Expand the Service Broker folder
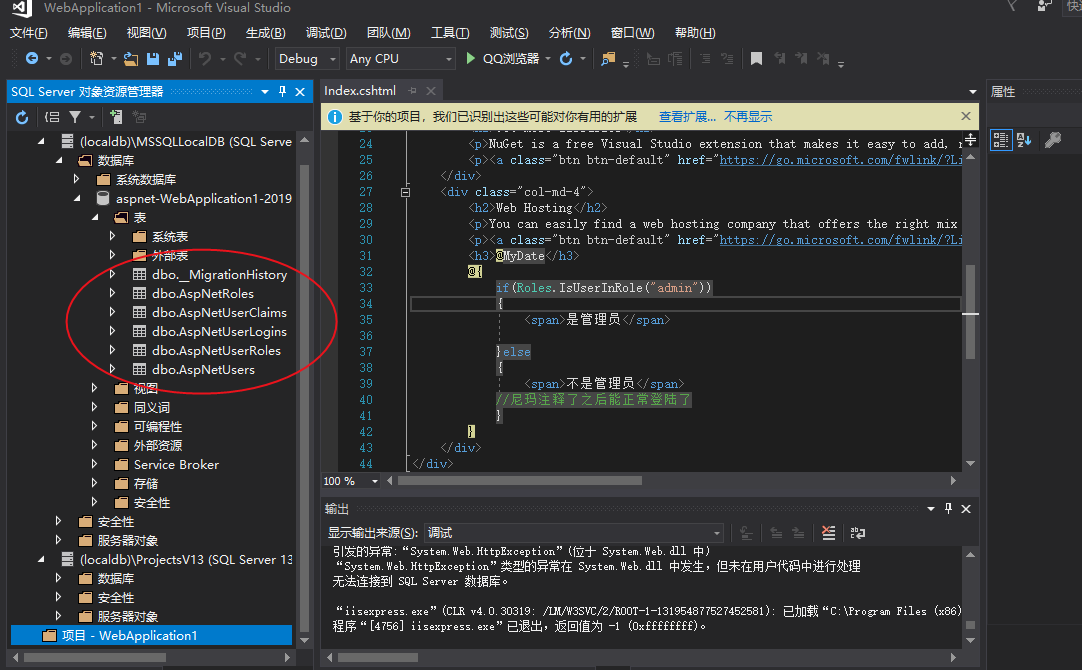 (x=95, y=464)
